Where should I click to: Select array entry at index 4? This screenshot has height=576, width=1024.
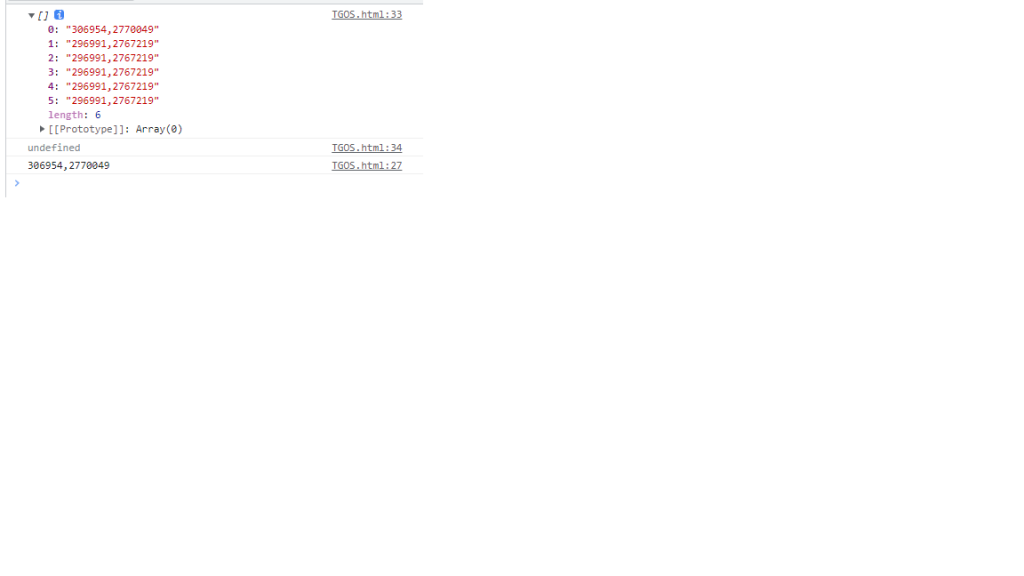coord(103,86)
